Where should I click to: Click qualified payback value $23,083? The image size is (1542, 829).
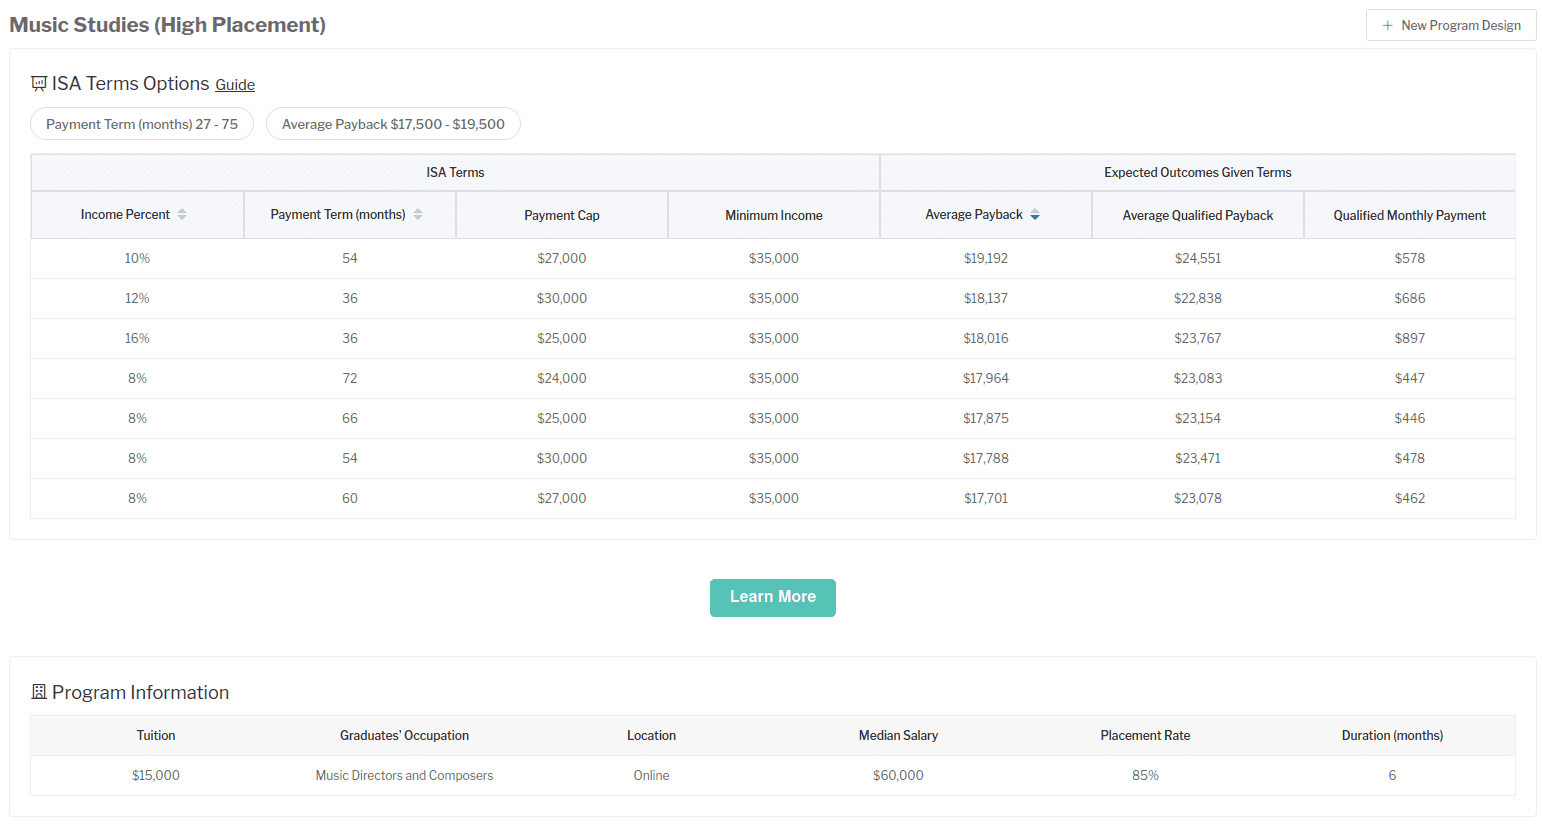point(1198,378)
